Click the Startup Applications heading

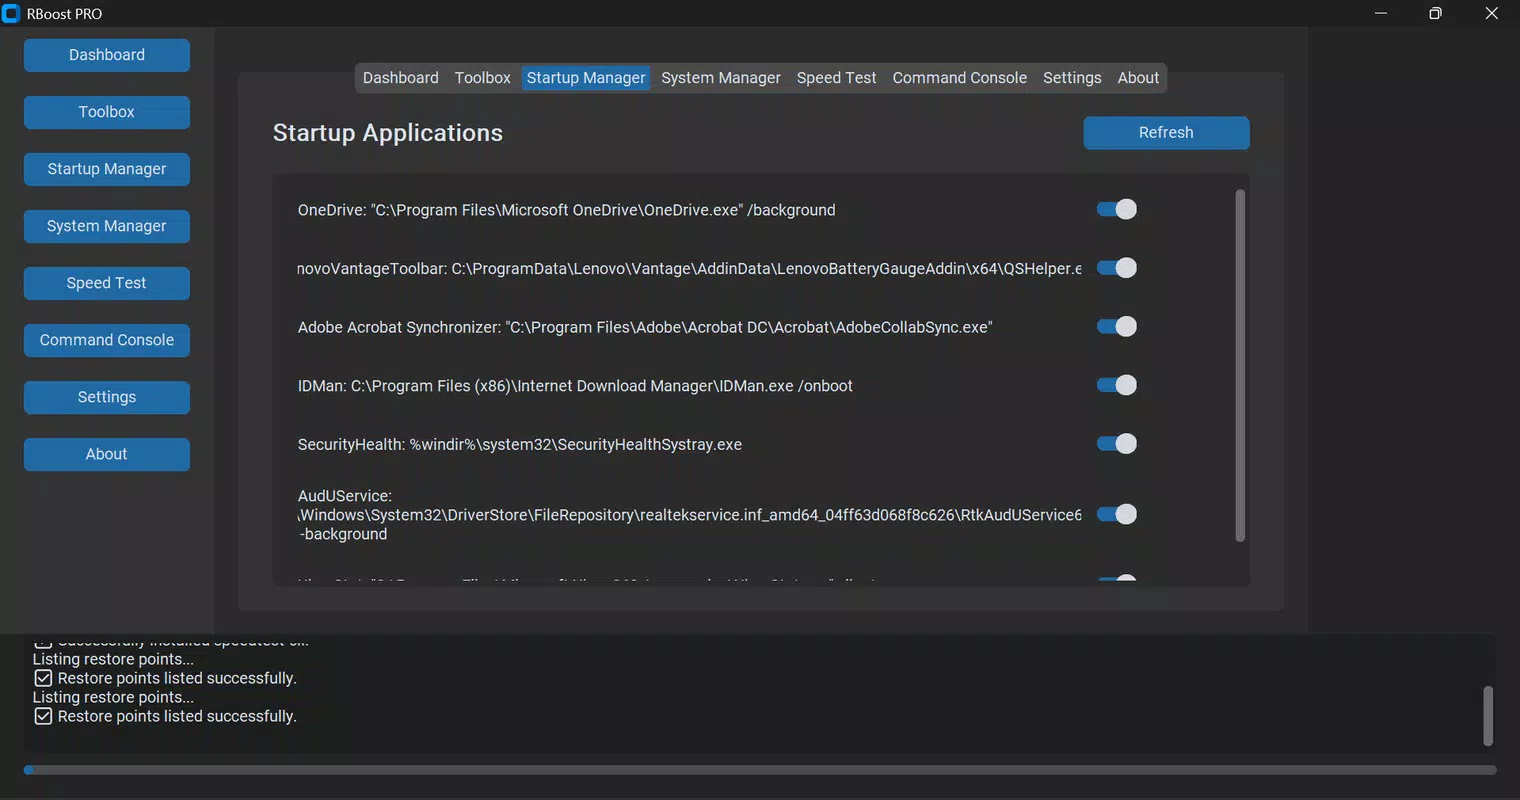click(x=388, y=133)
